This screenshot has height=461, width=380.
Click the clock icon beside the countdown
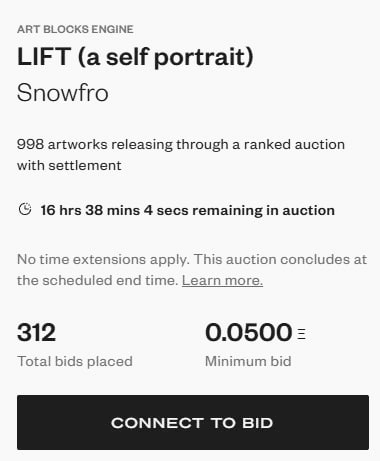(25, 210)
